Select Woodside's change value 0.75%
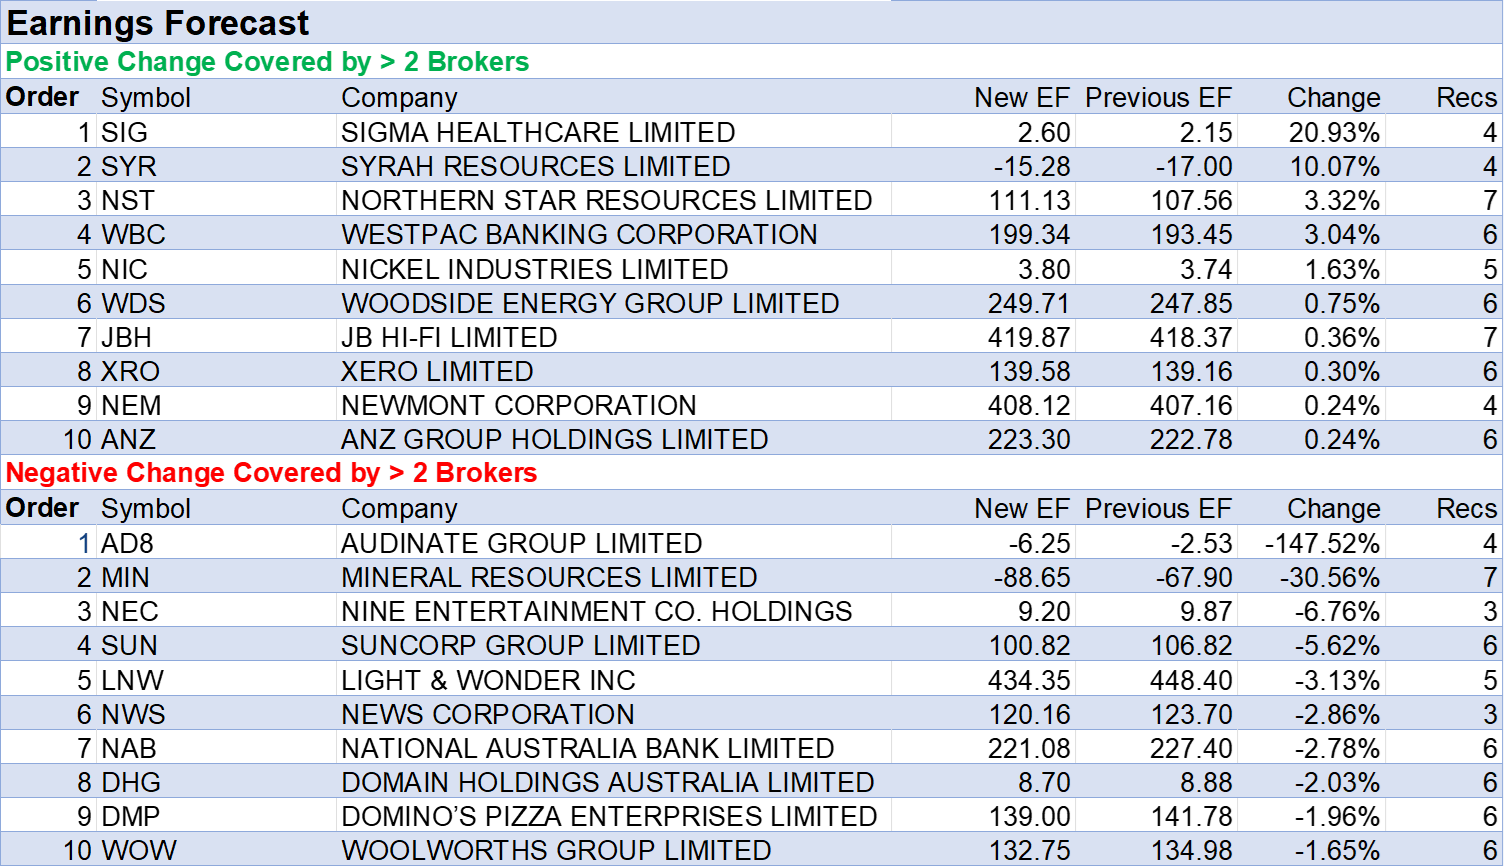 (1341, 304)
